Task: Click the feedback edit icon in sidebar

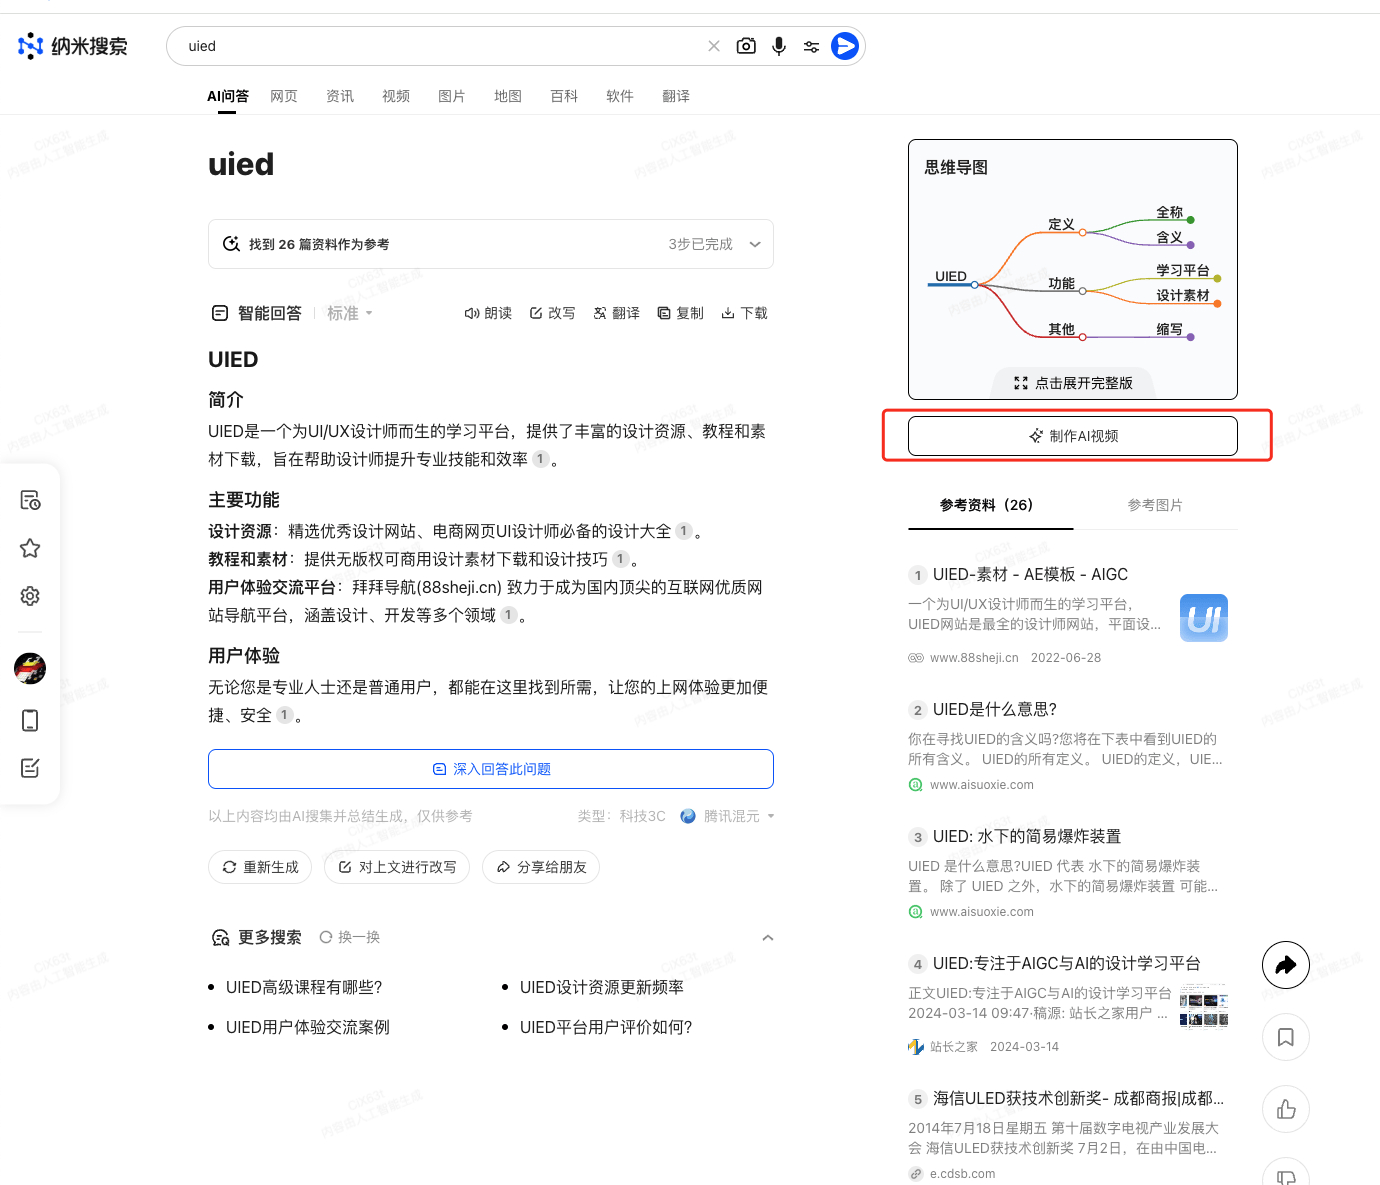Action: [x=30, y=768]
